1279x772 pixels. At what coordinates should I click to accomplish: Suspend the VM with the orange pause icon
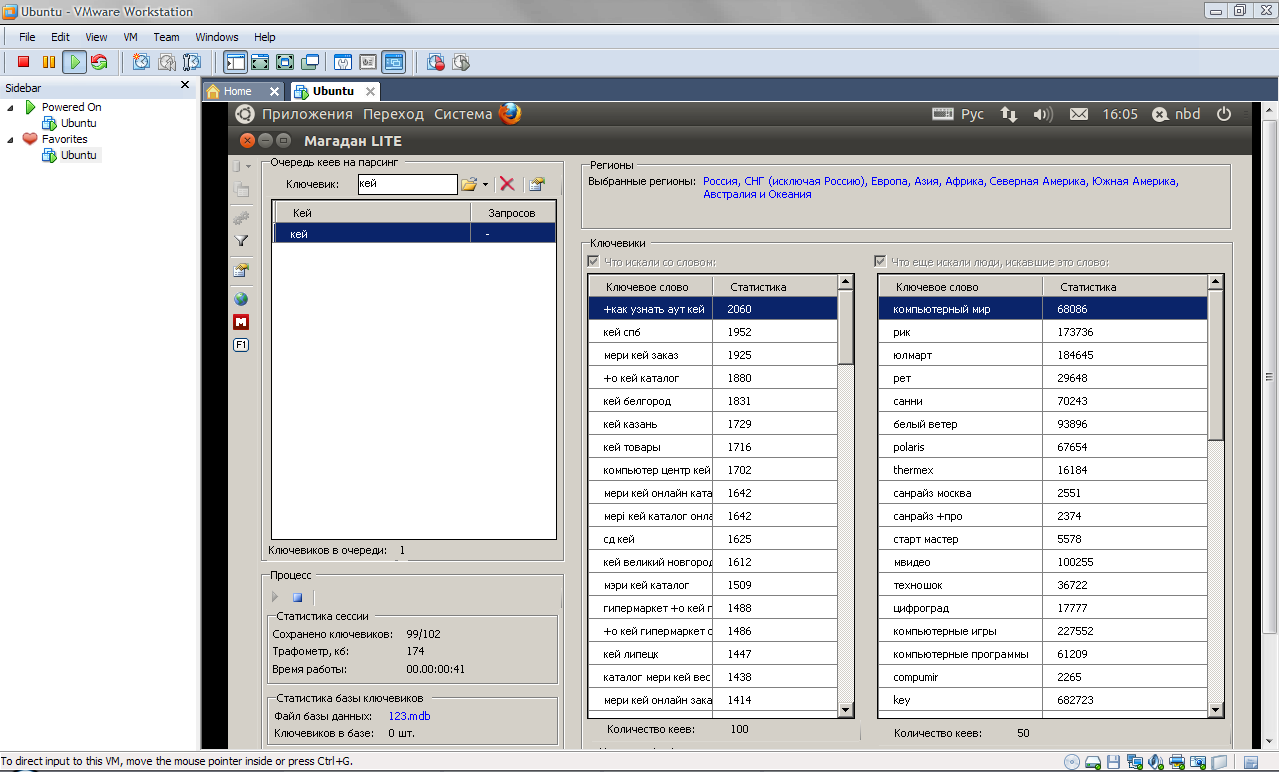tap(48, 62)
